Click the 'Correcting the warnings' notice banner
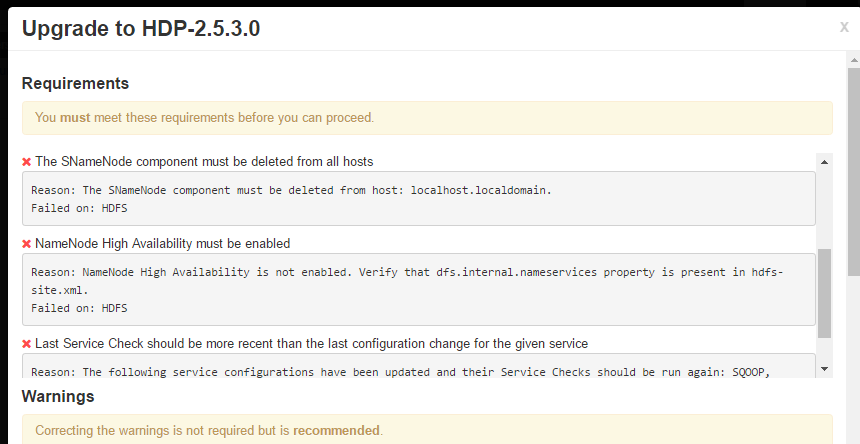The image size is (860, 444). (427, 431)
